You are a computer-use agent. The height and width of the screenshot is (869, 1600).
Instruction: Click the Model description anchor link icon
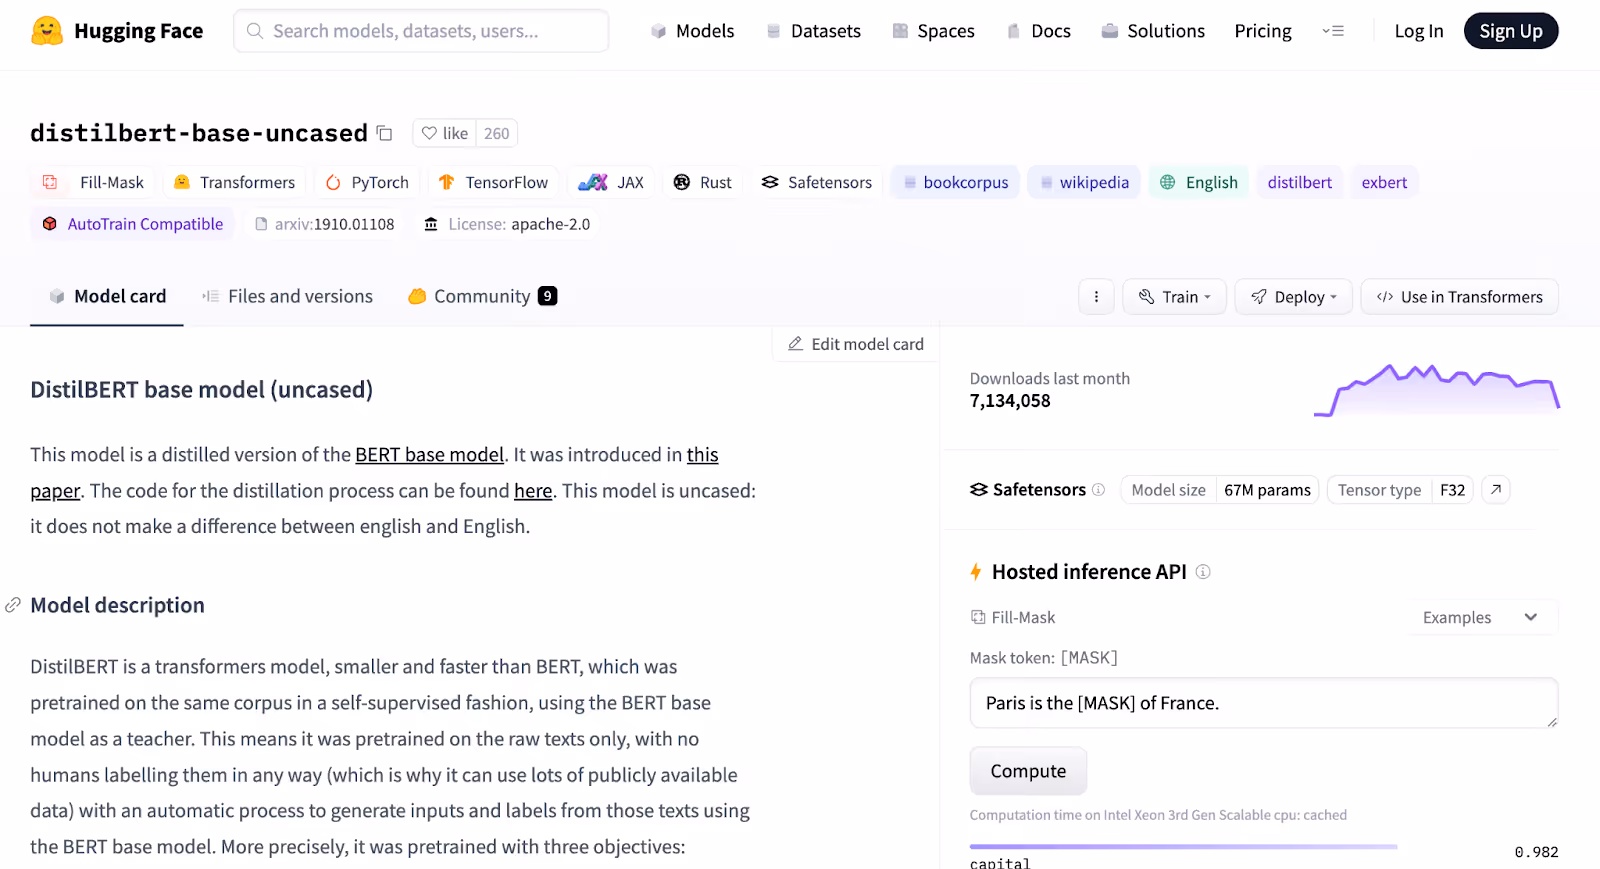click(13, 605)
